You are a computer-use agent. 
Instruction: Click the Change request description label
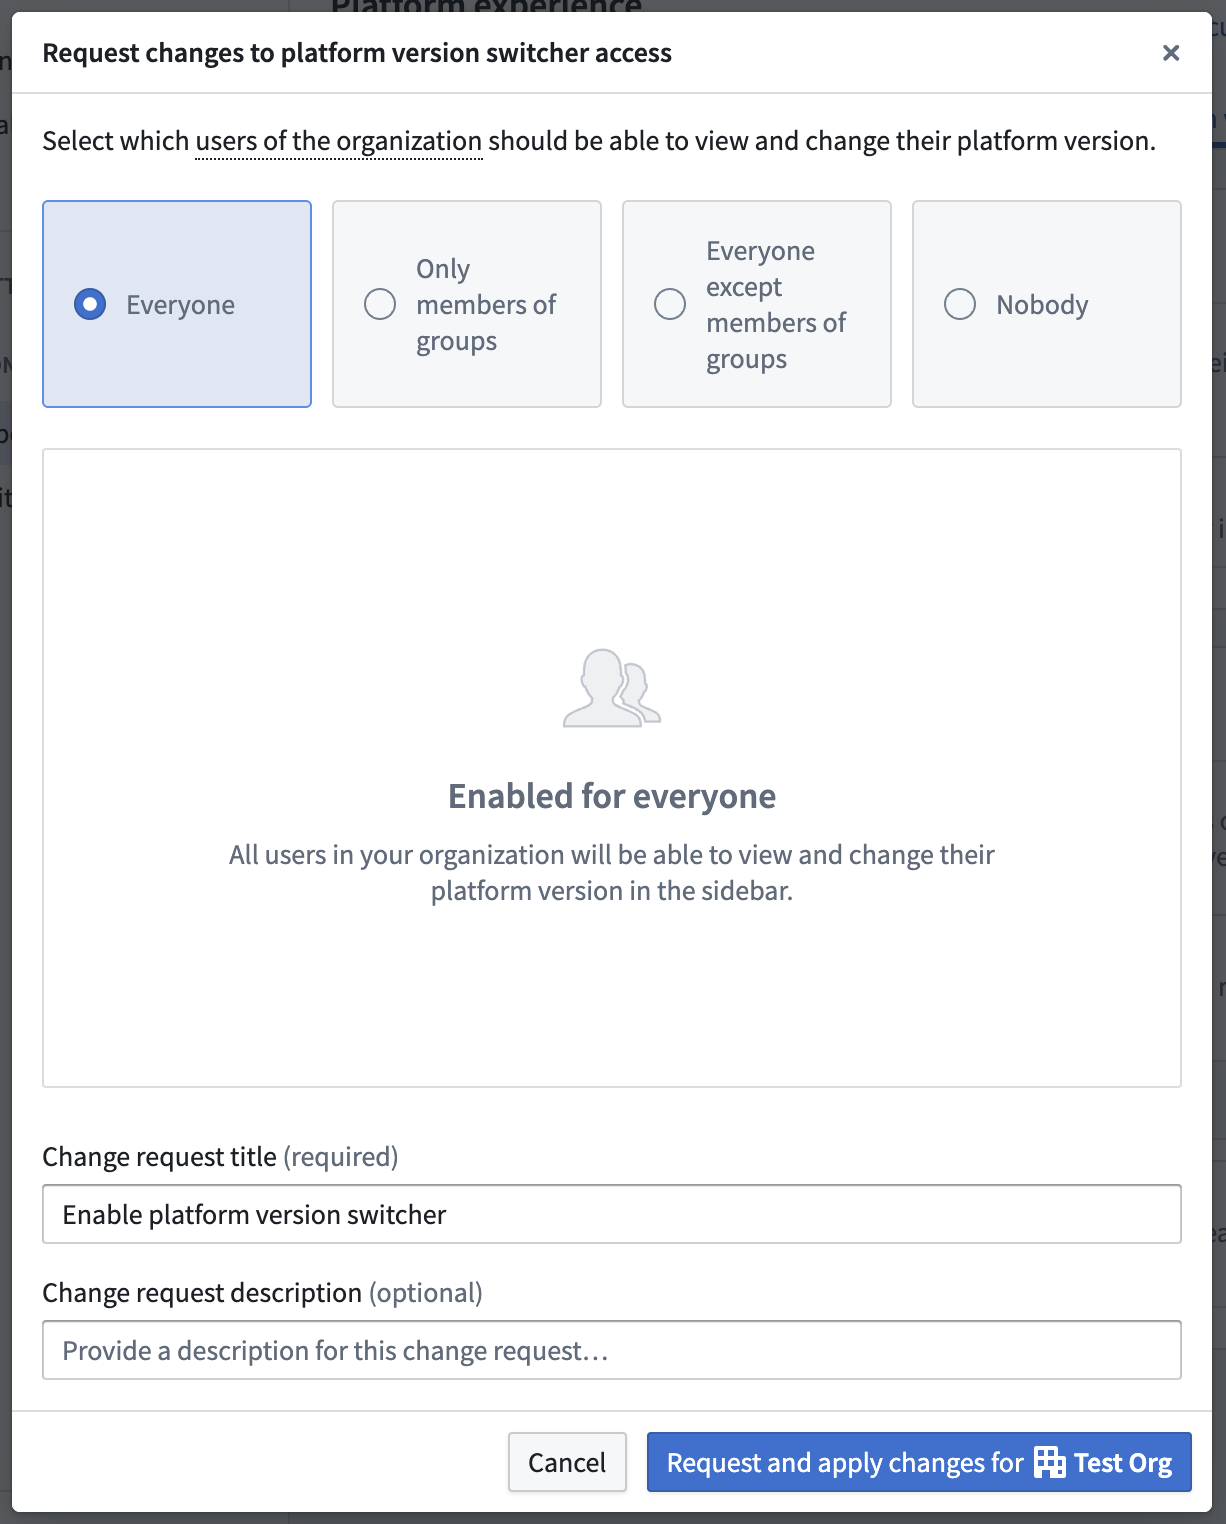202,1293
